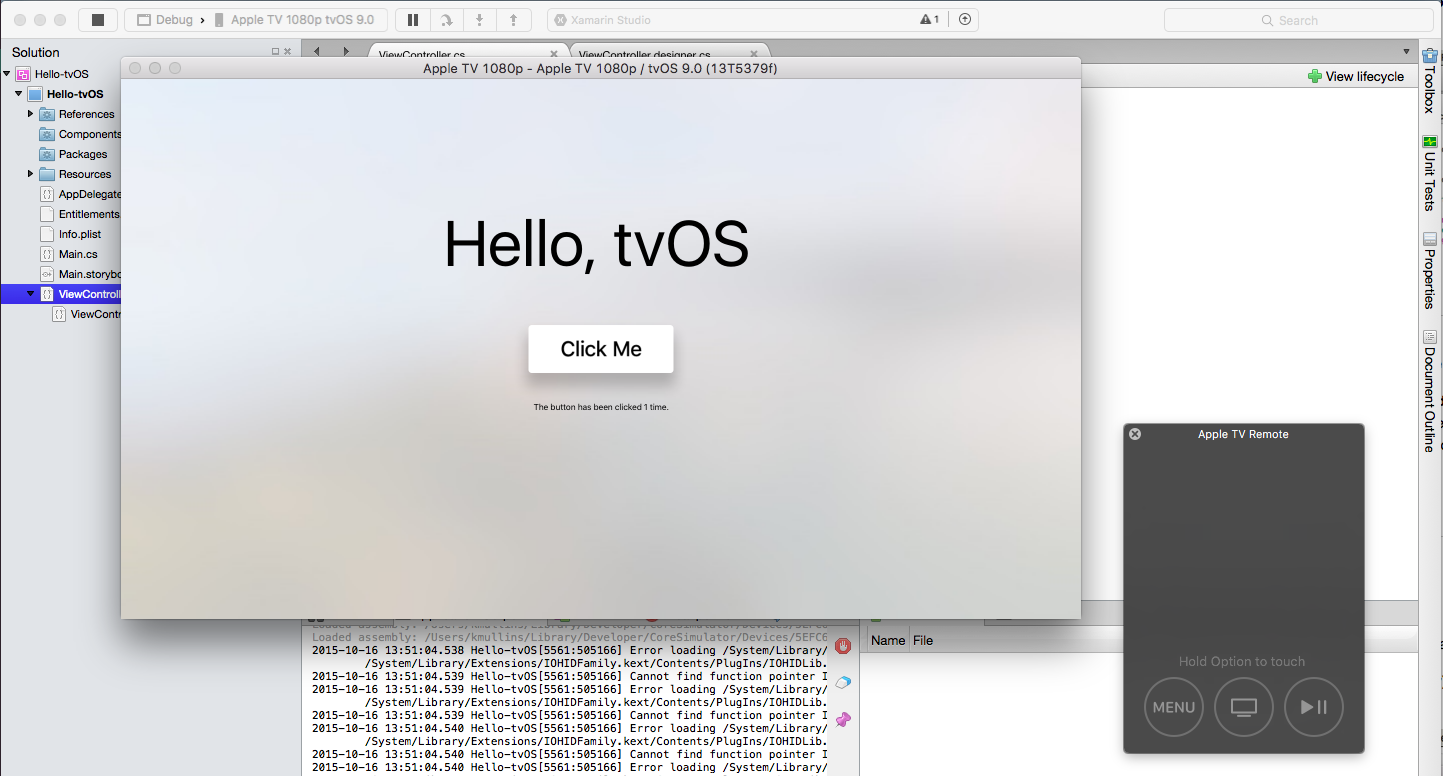Open Info.plist in the solution tree

coord(70,234)
